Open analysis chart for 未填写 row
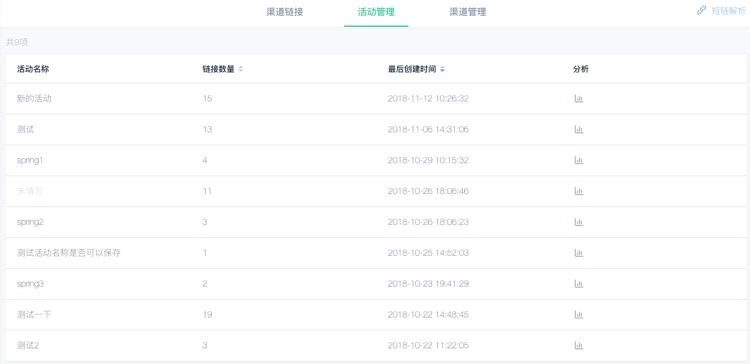750x364 pixels. coord(578,191)
